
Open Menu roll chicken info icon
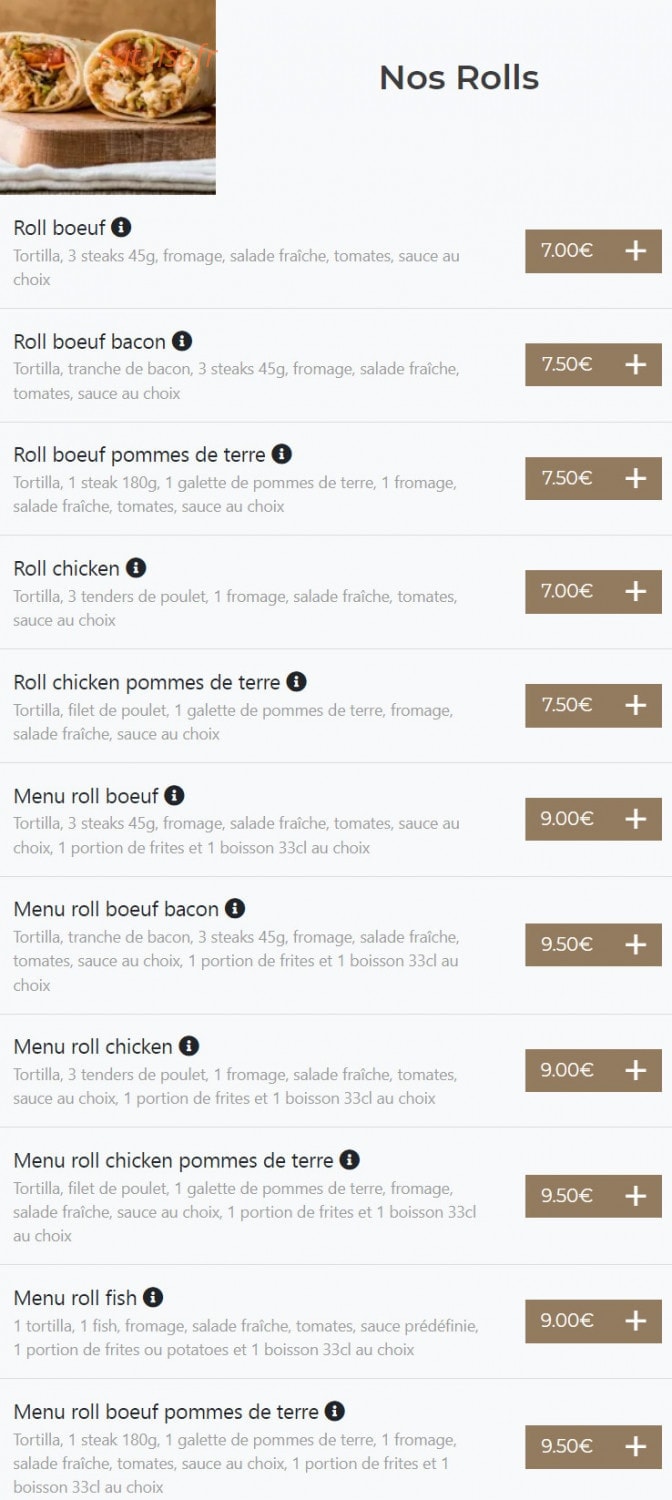tap(189, 1046)
